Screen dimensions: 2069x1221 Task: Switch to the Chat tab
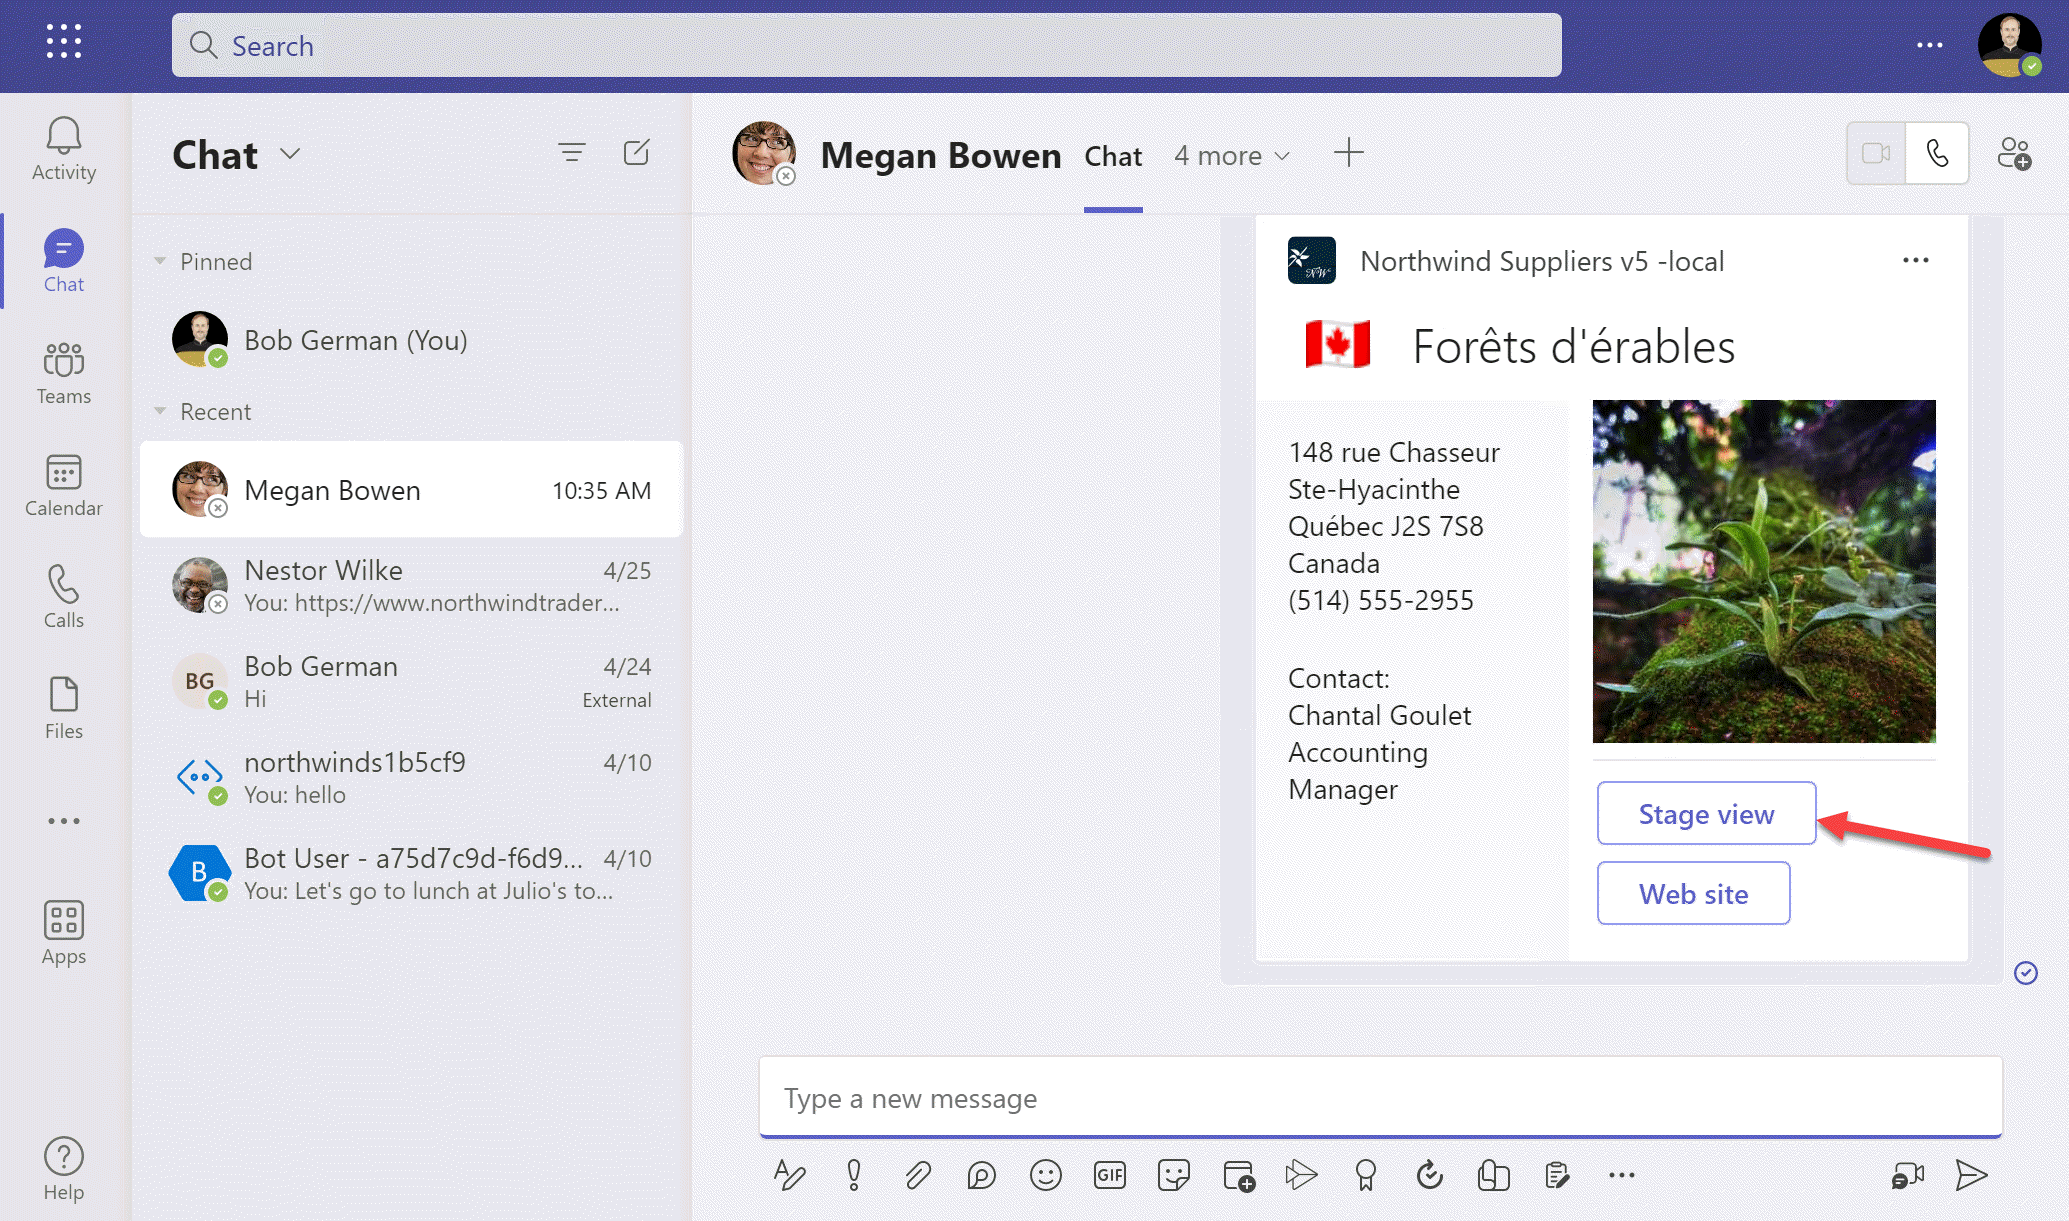(x=1113, y=156)
